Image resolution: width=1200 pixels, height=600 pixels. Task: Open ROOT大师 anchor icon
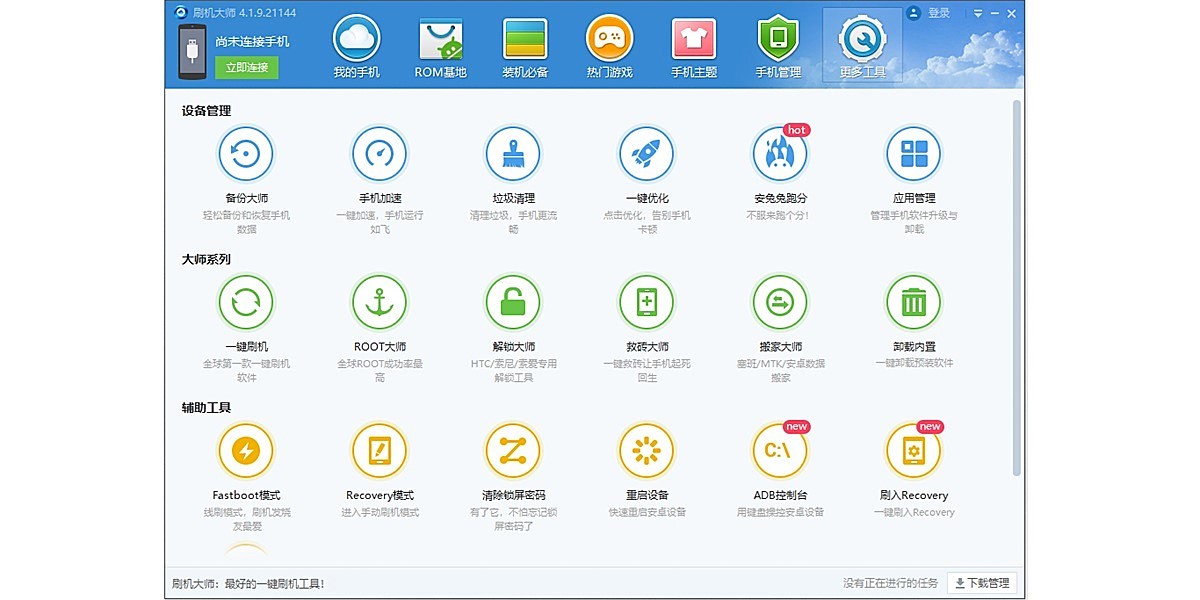pos(379,302)
